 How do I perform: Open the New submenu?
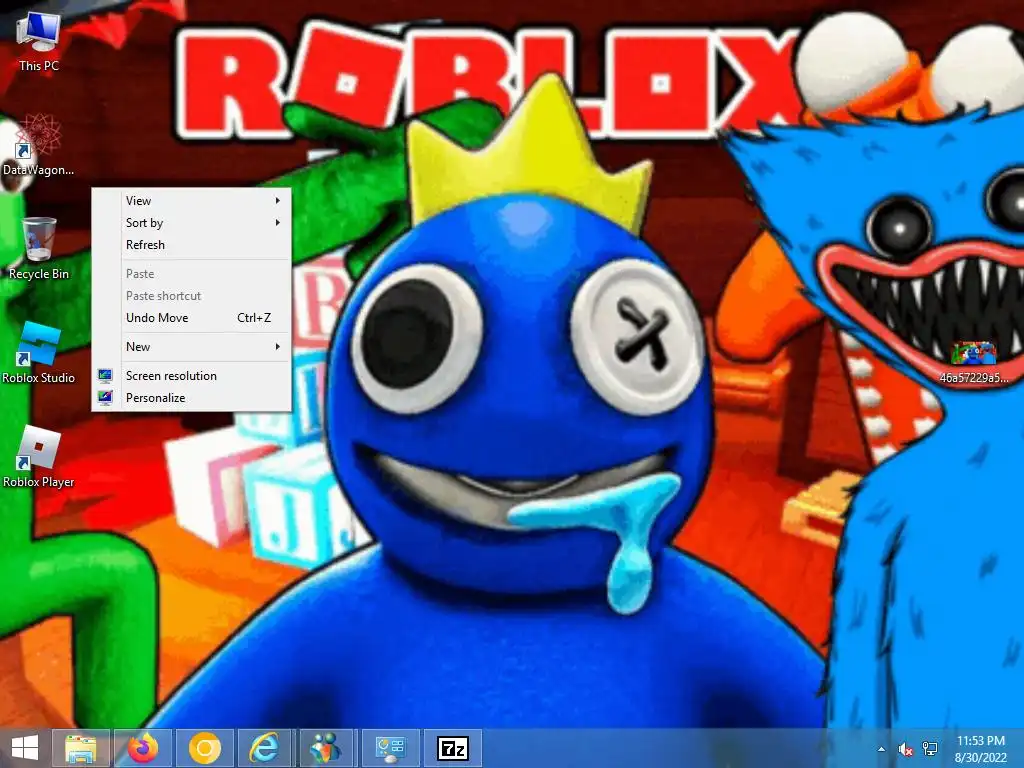point(191,347)
